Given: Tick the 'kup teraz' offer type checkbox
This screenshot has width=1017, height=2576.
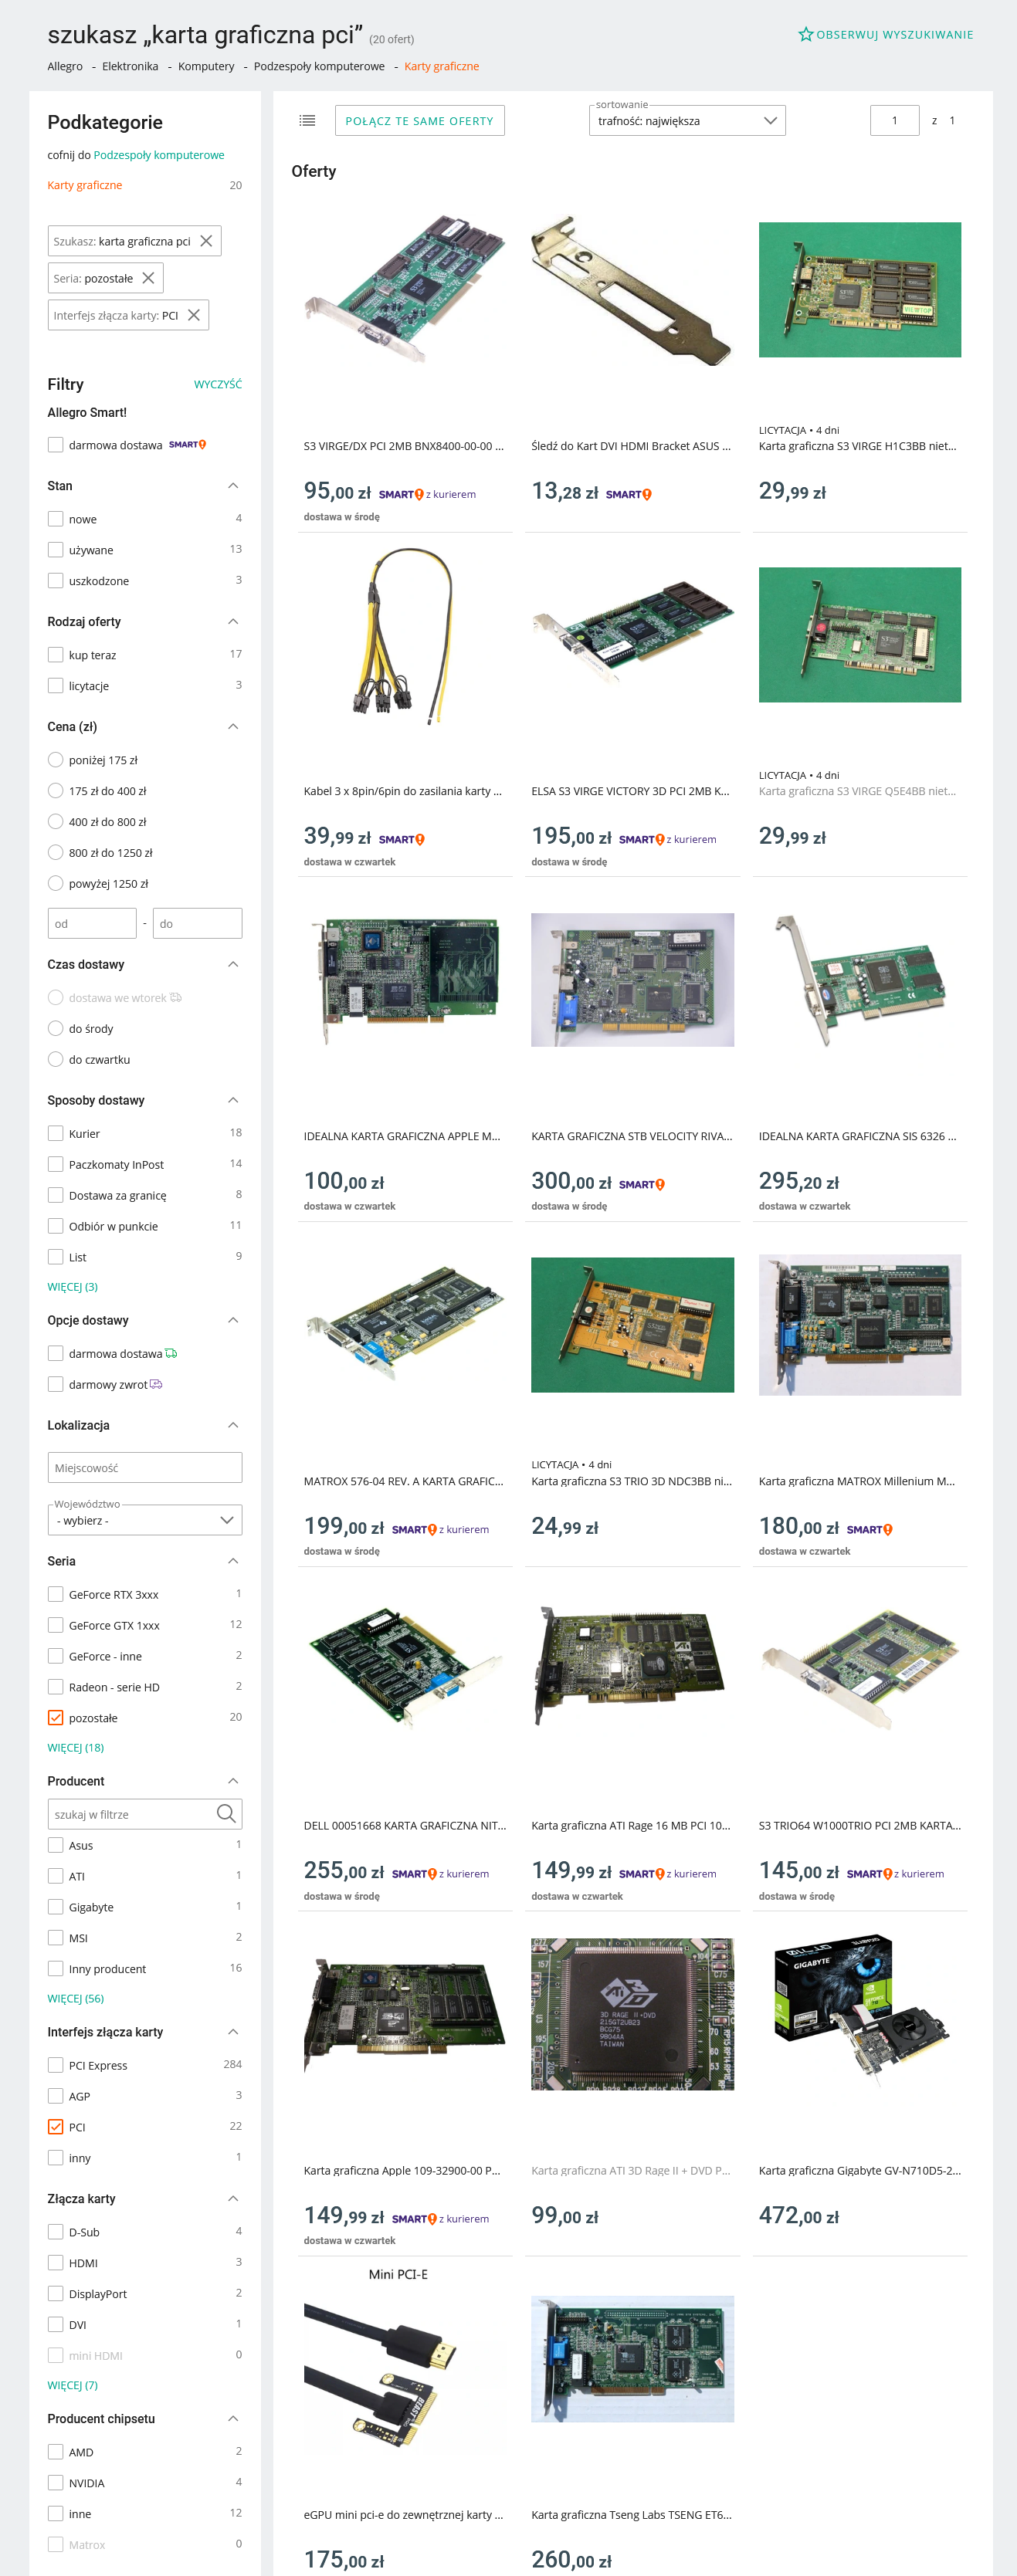Looking at the screenshot, I should pyautogui.click(x=56, y=655).
